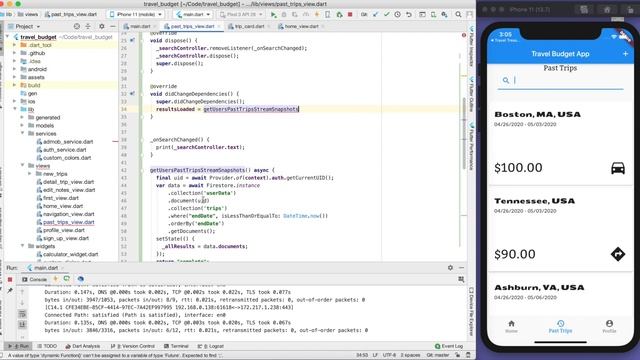Expand the android folder
640x360 pixels.
(15, 69)
